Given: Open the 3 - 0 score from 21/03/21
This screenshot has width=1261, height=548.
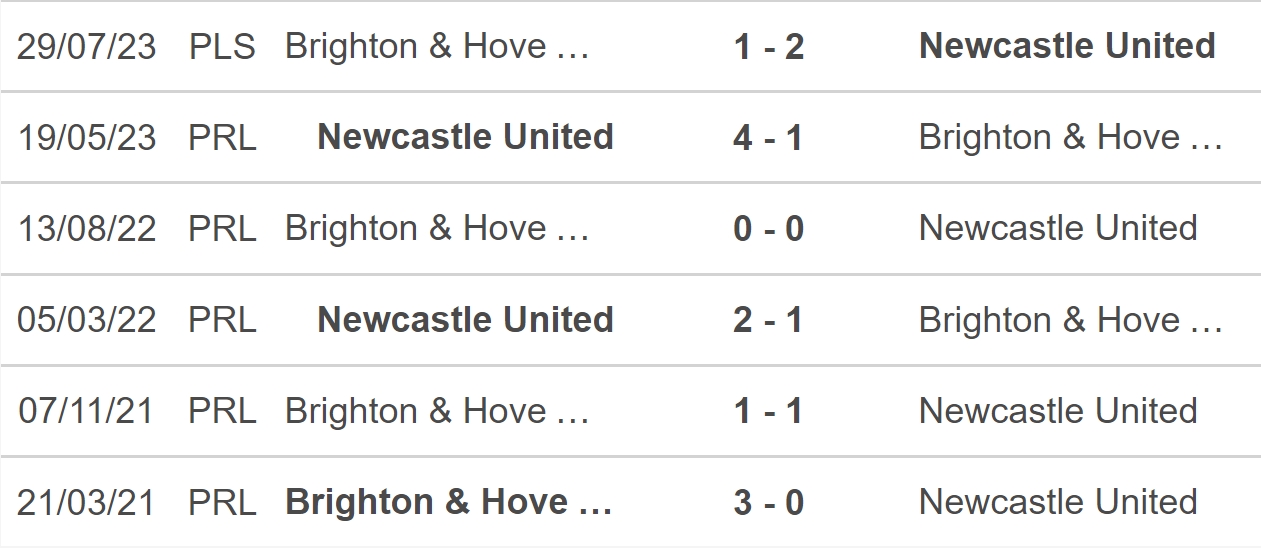Looking at the screenshot, I should pos(768,502).
